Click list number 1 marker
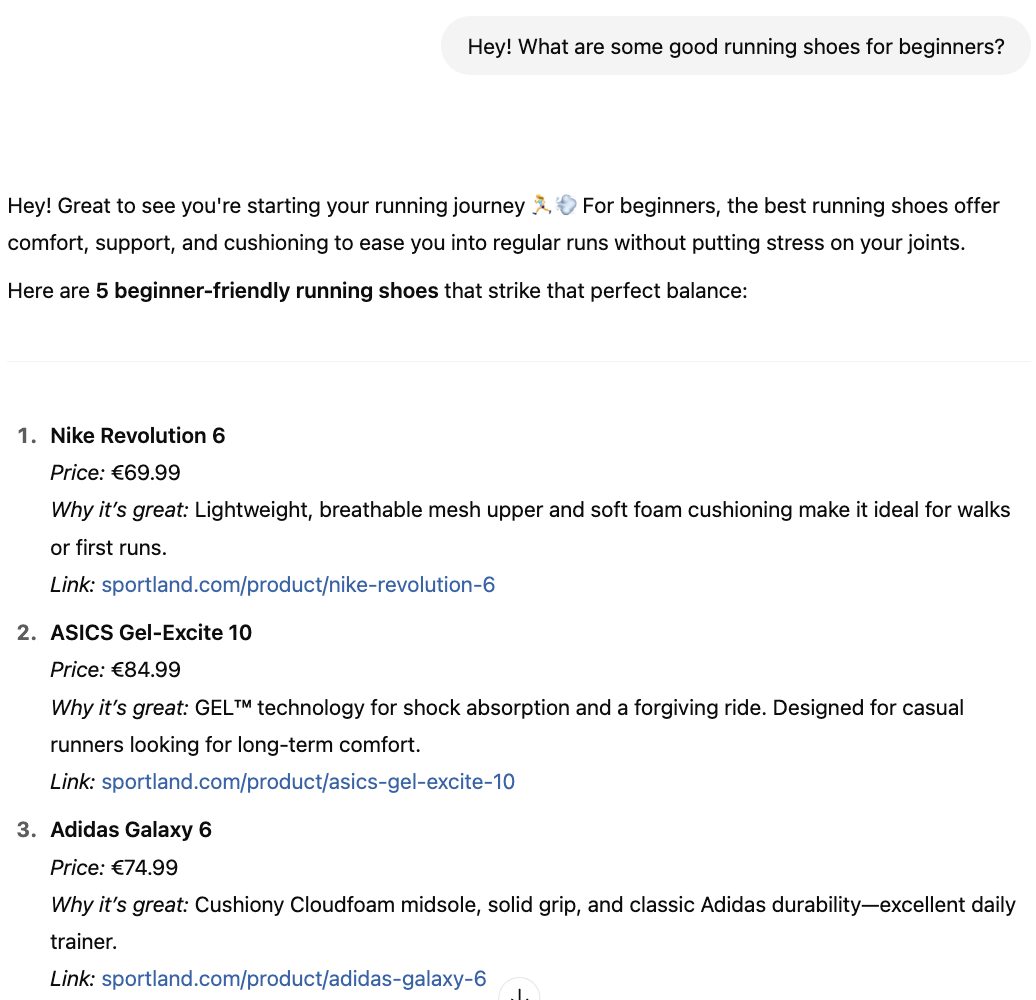This screenshot has width=1036, height=1000. click(26, 435)
